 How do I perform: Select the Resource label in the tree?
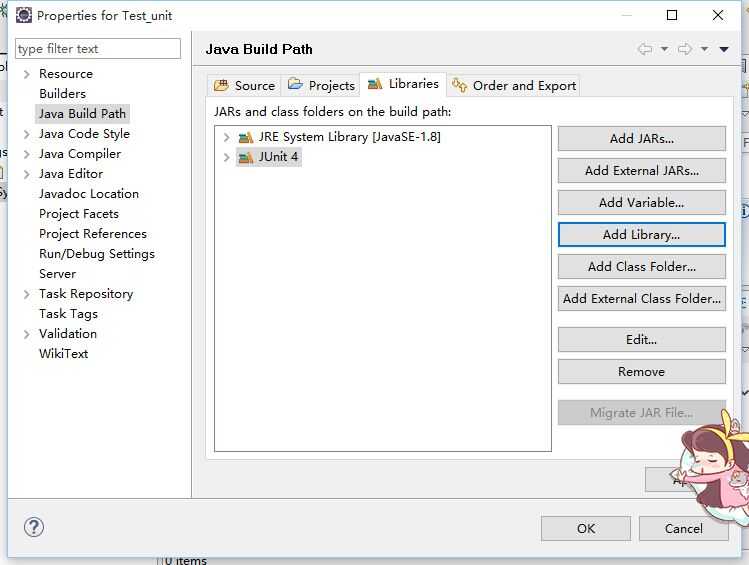(x=66, y=74)
